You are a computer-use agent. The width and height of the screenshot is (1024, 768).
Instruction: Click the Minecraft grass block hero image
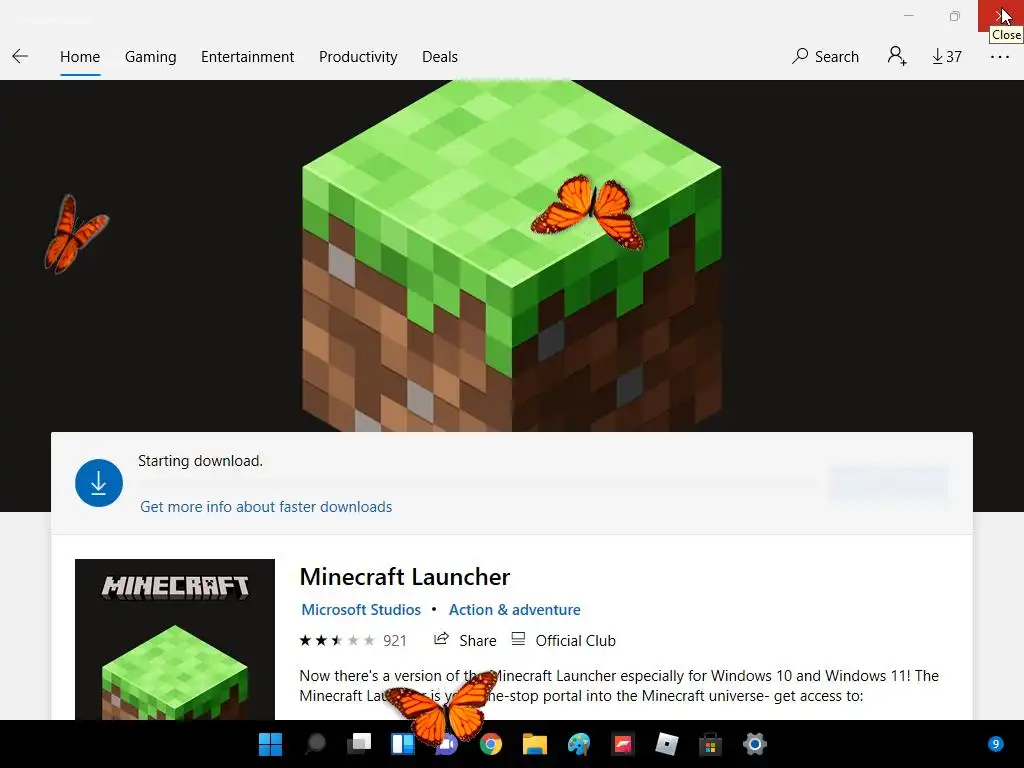(512, 255)
